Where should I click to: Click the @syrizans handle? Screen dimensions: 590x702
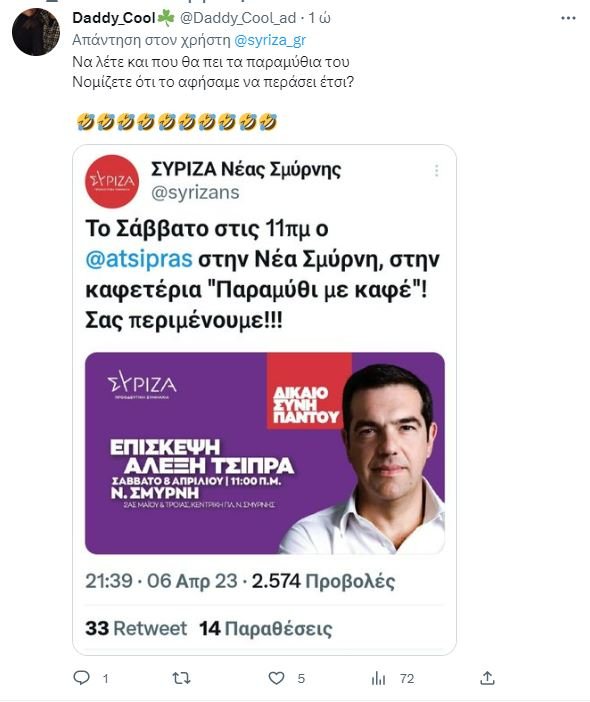coord(195,193)
